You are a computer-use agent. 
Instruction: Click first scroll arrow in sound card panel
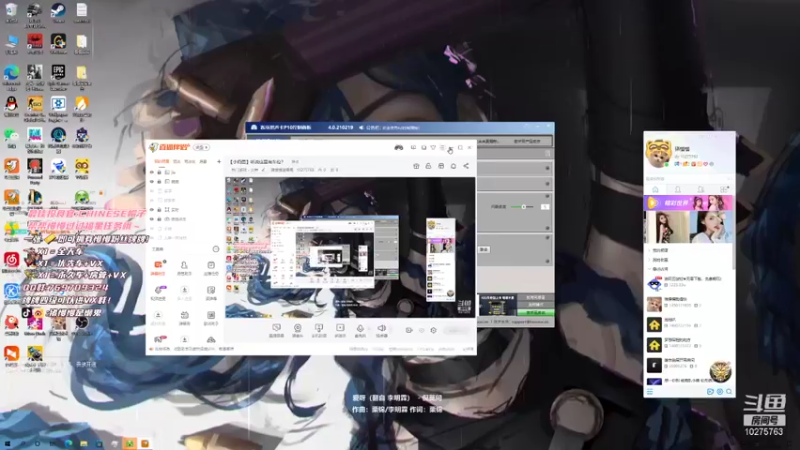pyautogui.click(x=547, y=168)
